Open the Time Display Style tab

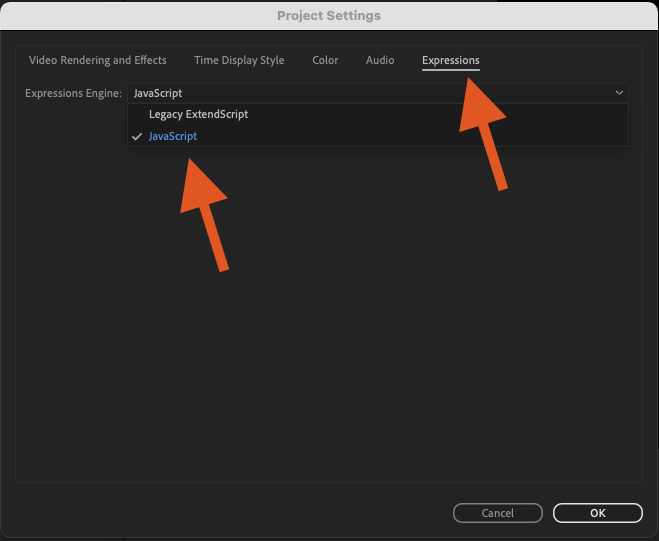tap(239, 60)
